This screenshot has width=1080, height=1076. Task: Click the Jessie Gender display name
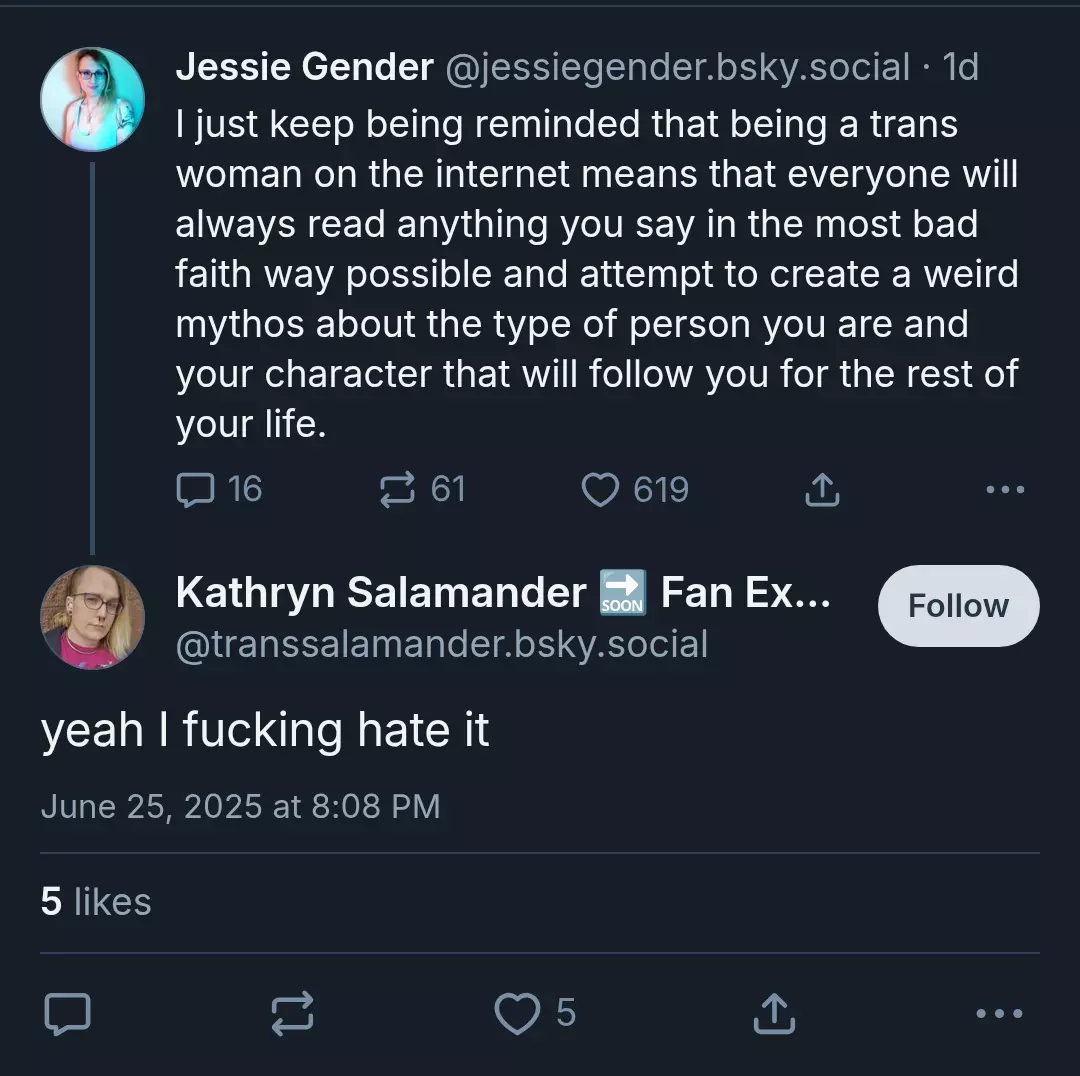[304, 67]
